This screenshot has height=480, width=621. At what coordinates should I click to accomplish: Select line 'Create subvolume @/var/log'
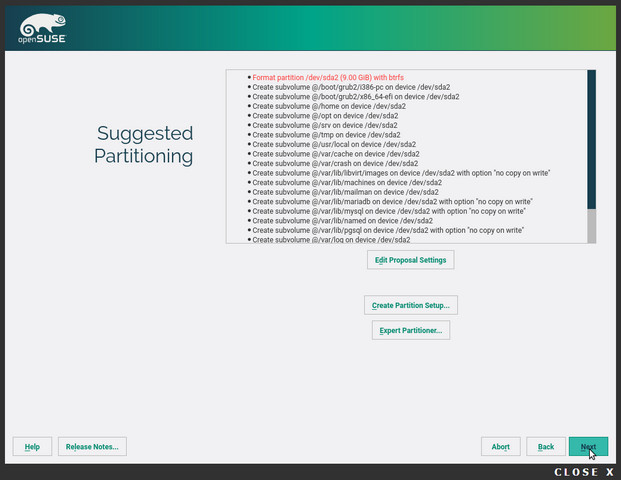point(331,239)
